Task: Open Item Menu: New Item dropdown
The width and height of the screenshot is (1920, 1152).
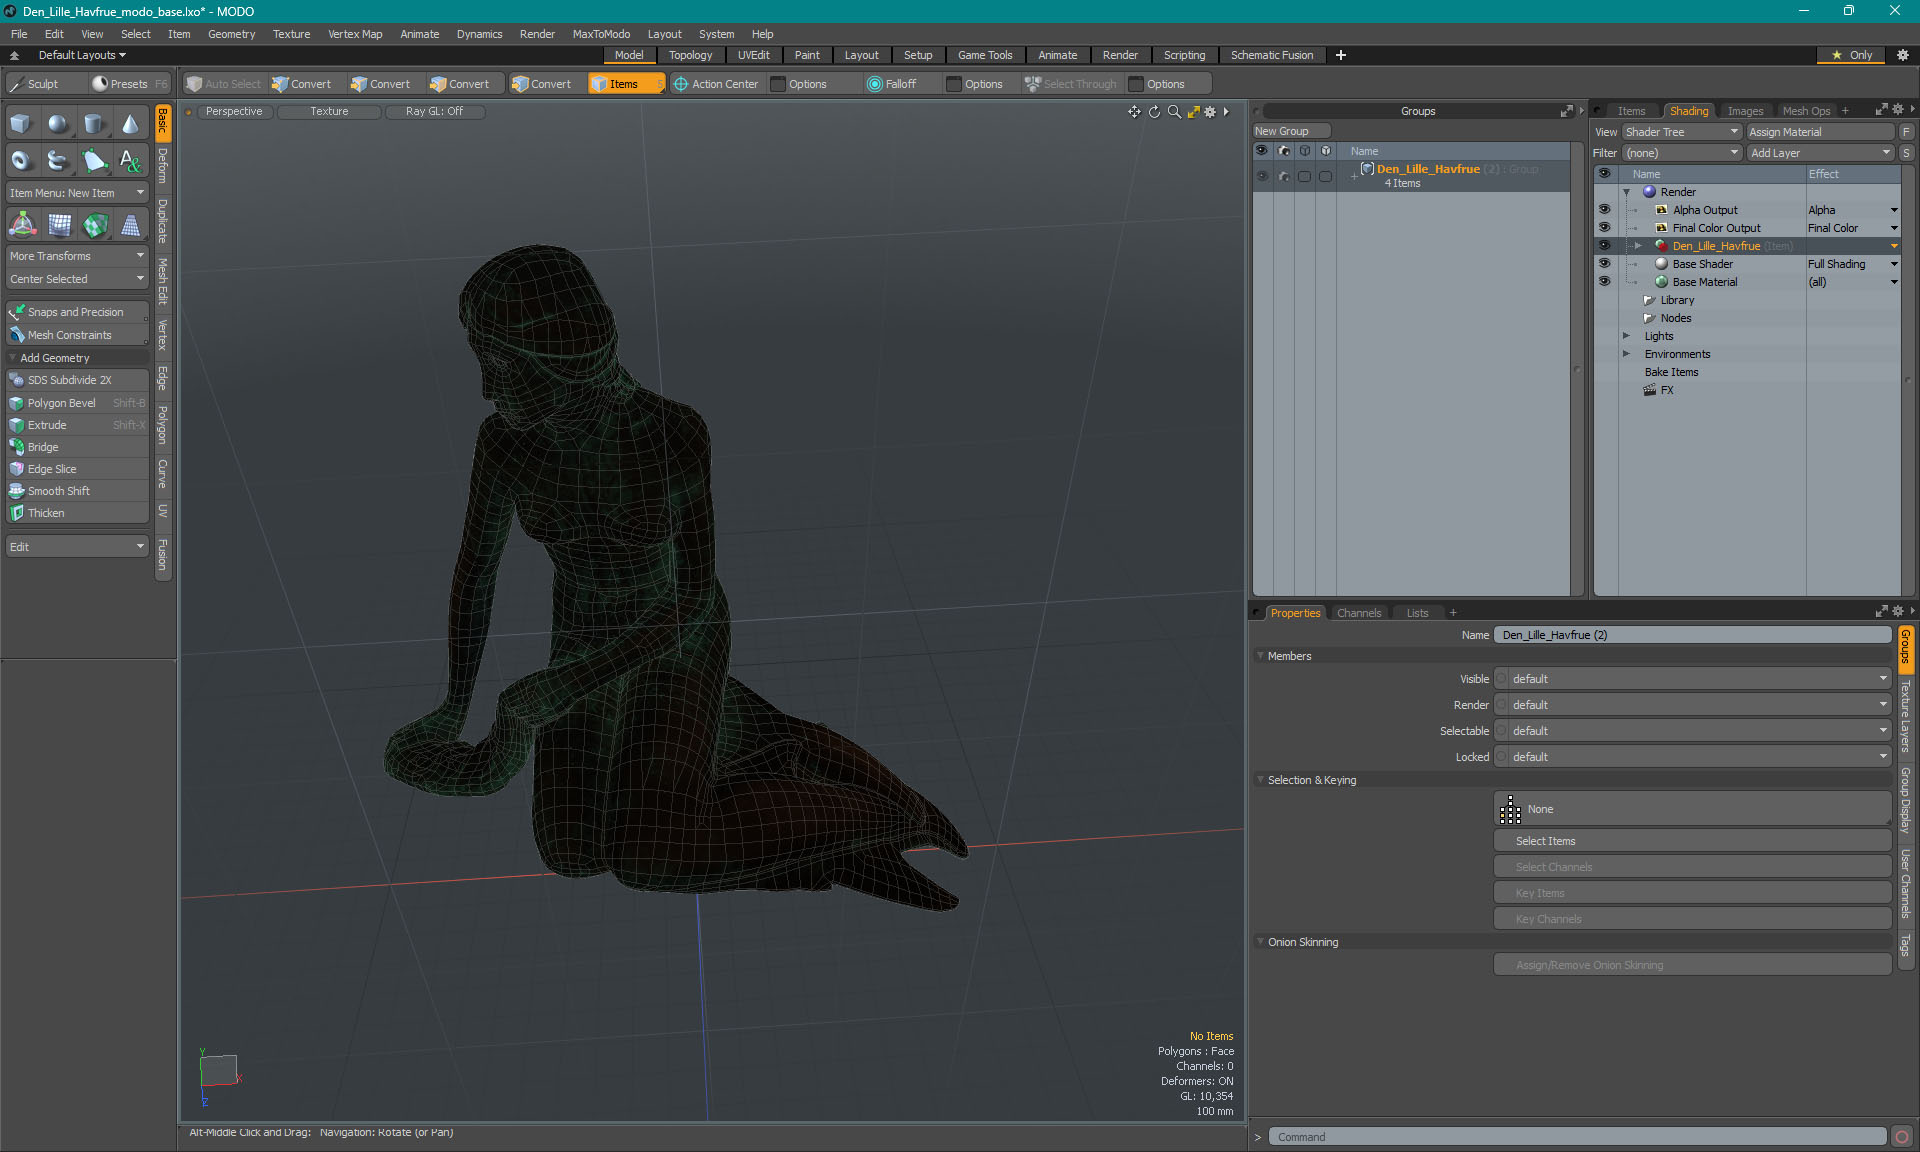Action: pos(77,193)
